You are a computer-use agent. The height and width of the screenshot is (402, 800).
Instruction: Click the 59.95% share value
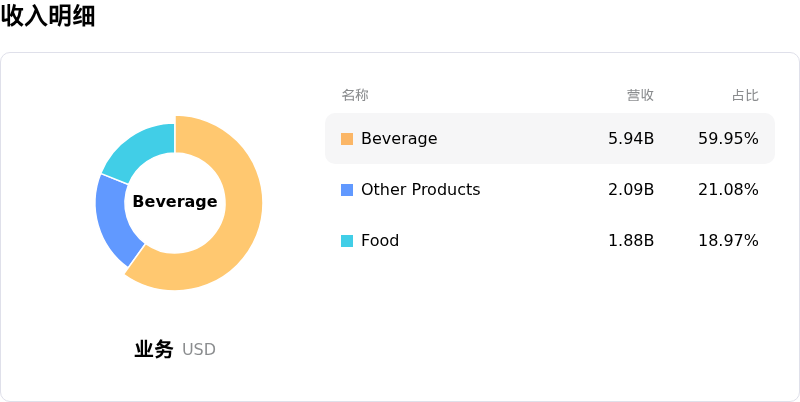point(728,139)
